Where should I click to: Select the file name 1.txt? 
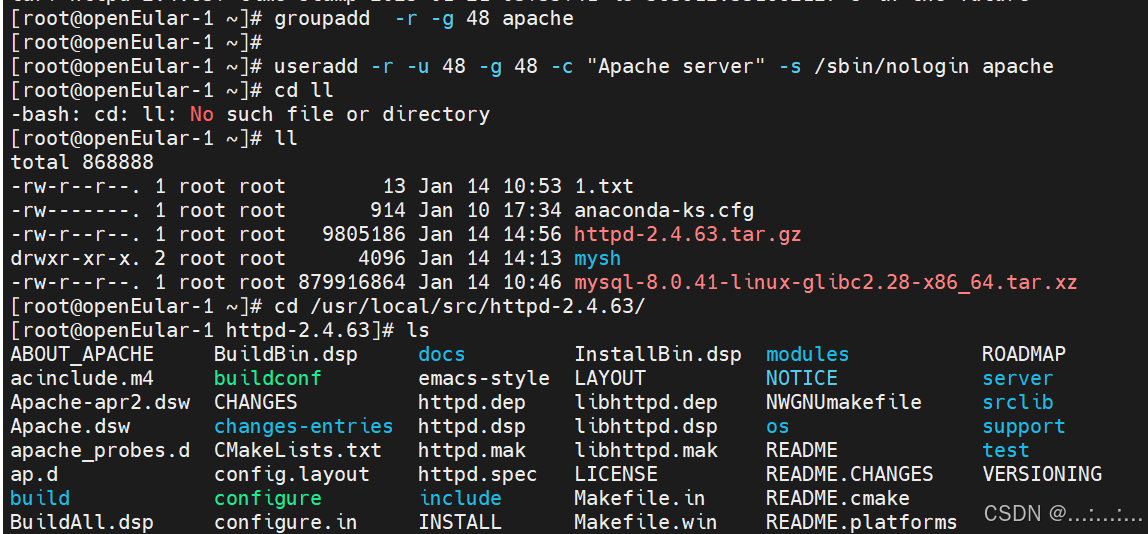(603, 186)
